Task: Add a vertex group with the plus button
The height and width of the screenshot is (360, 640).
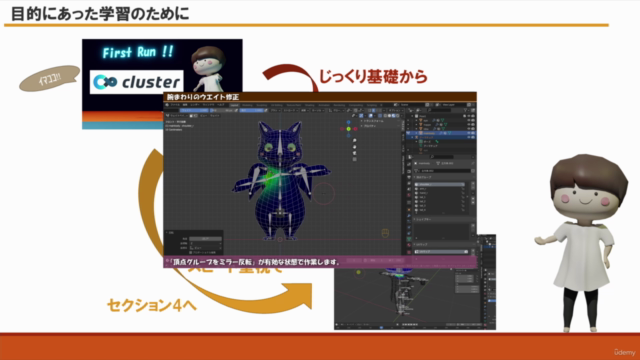Action: click(473, 183)
